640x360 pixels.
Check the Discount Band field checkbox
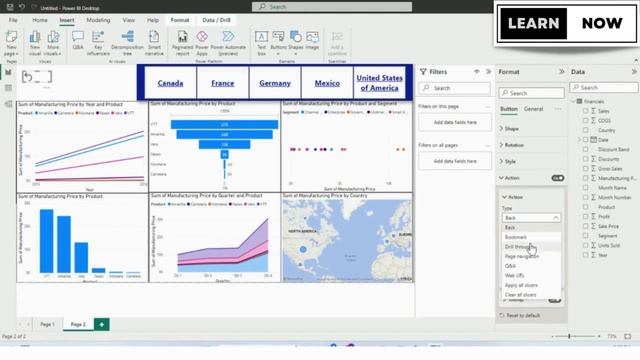[585, 149]
